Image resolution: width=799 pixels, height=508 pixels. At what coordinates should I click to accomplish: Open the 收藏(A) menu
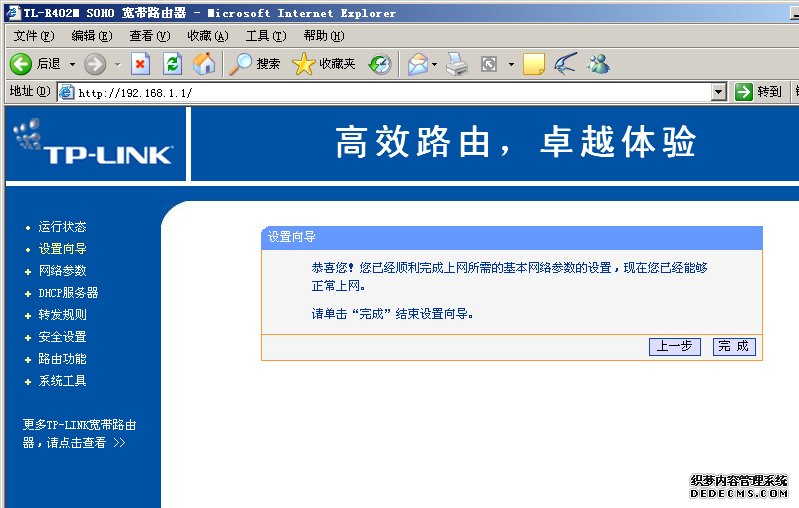[207, 36]
